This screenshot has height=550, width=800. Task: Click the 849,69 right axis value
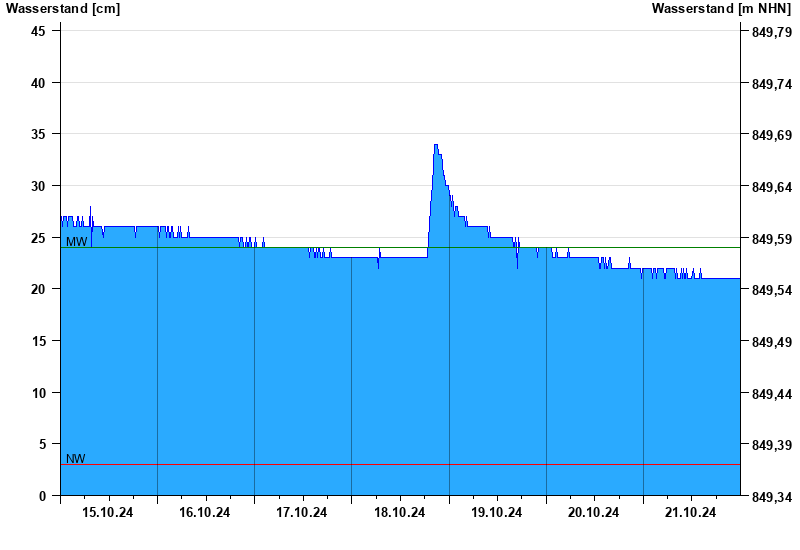tap(772, 136)
